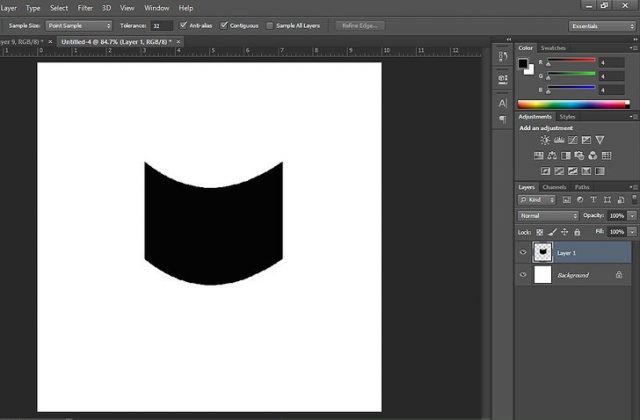Image resolution: width=640 pixels, height=420 pixels.
Task: Filter layers by type layers icon
Action: tap(592, 201)
